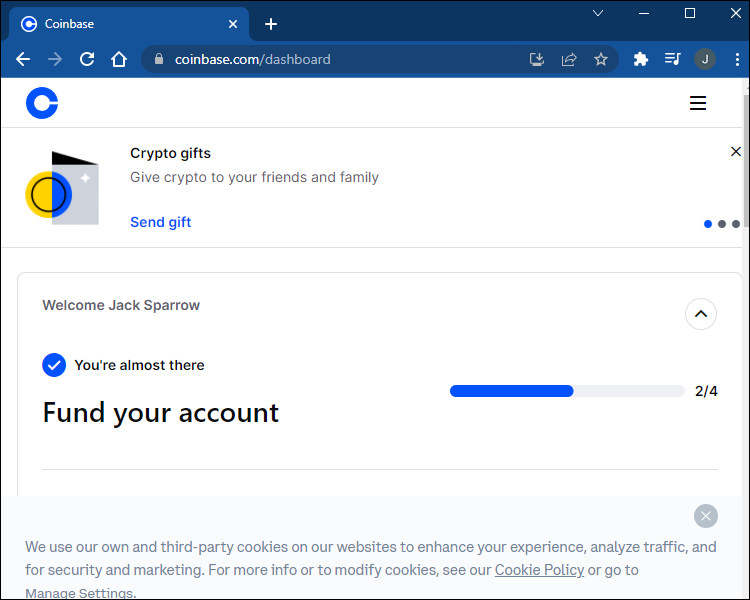Screen dimensions: 750x600
Task: Click the 2/4 progress count text
Action: point(706,391)
